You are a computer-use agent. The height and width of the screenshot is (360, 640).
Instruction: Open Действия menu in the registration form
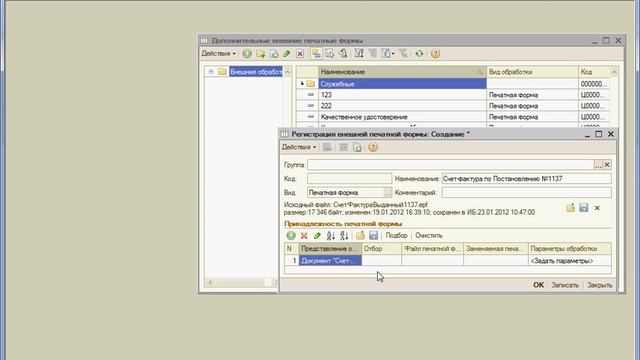click(299, 147)
